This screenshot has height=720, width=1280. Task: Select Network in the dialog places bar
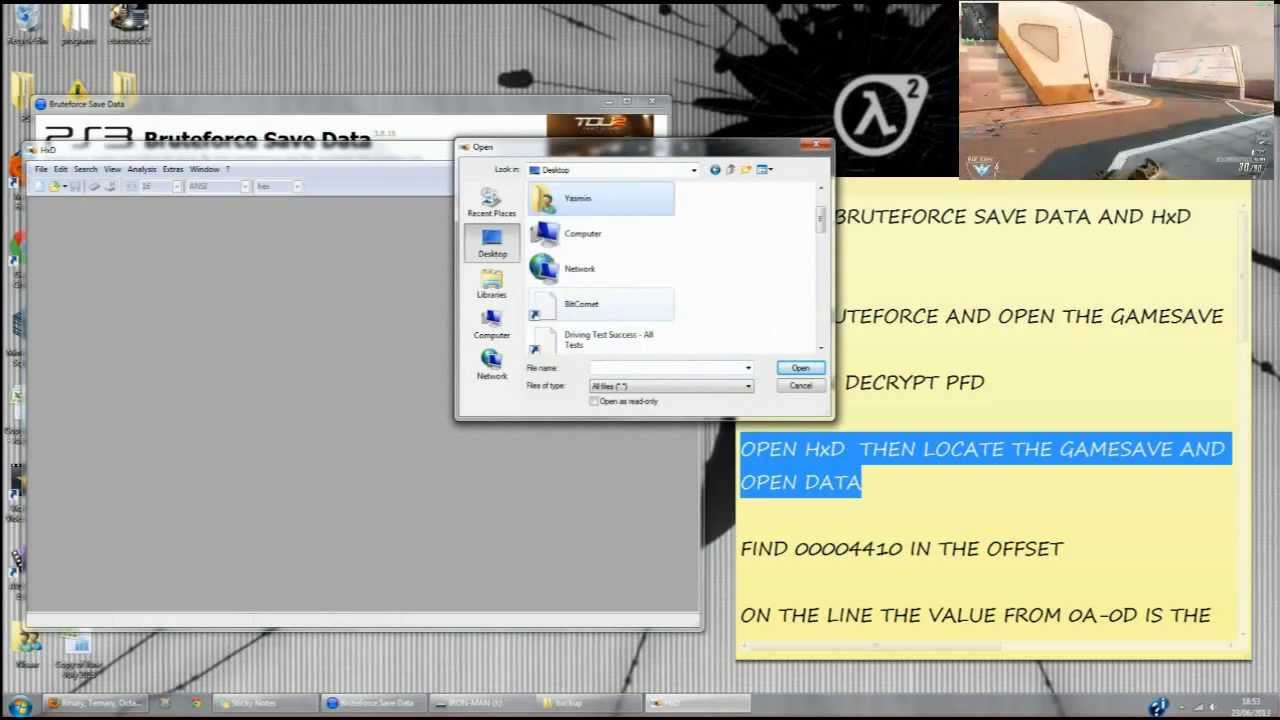pyautogui.click(x=491, y=365)
